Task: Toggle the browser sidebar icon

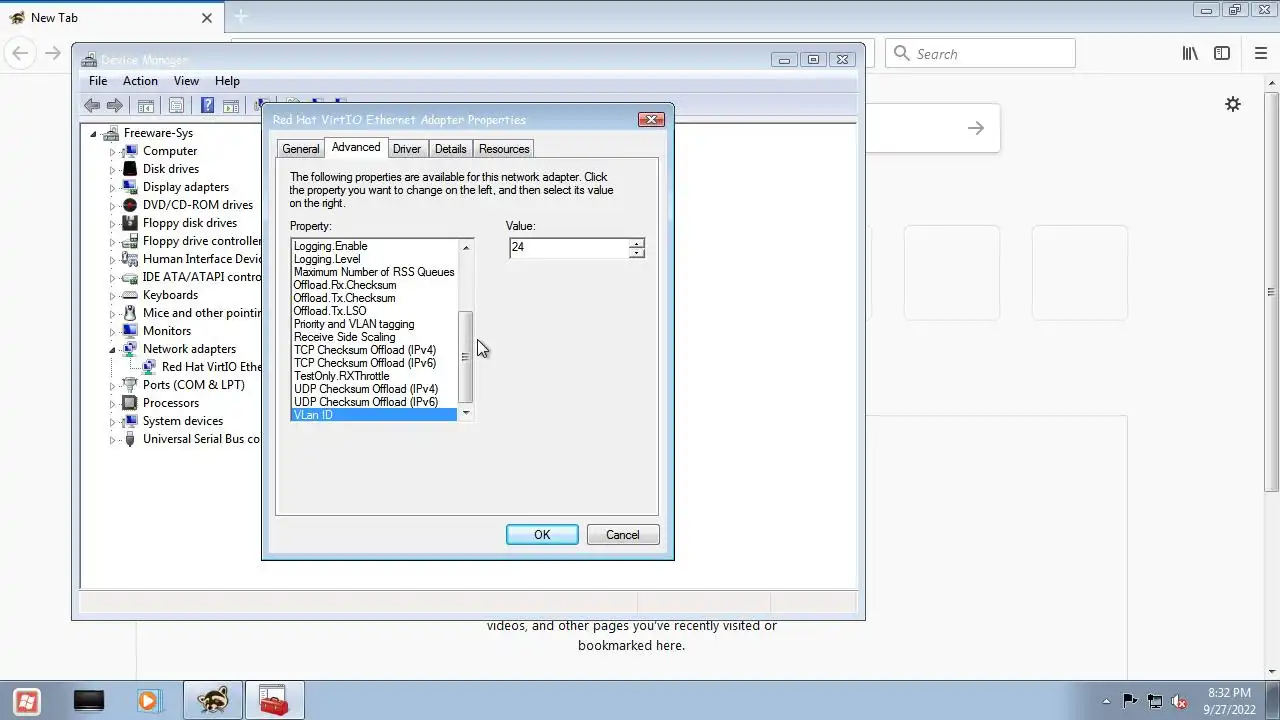Action: pyautogui.click(x=1222, y=54)
